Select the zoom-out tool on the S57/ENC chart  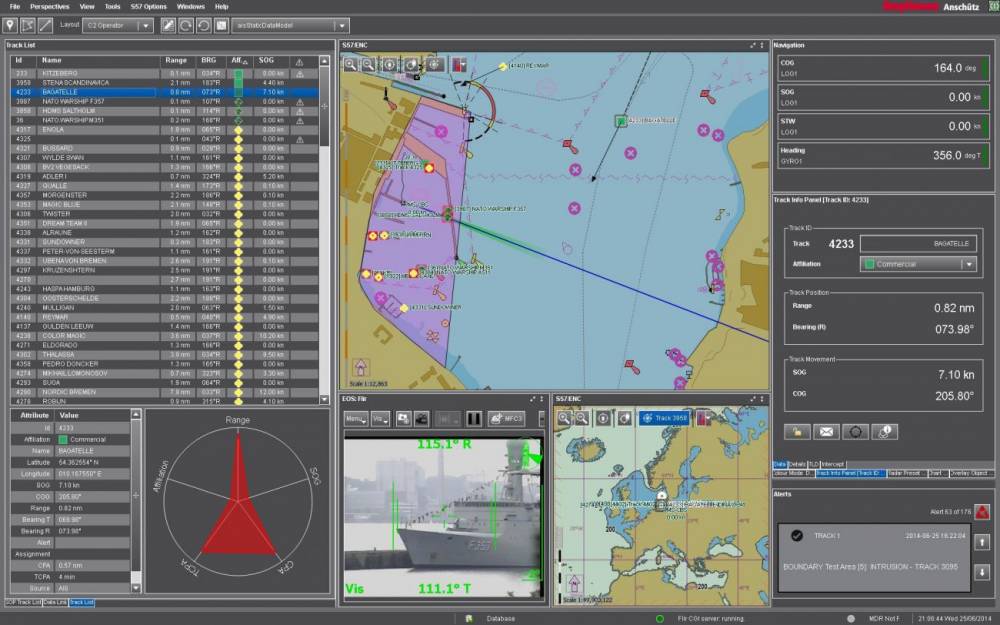click(x=368, y=62)
